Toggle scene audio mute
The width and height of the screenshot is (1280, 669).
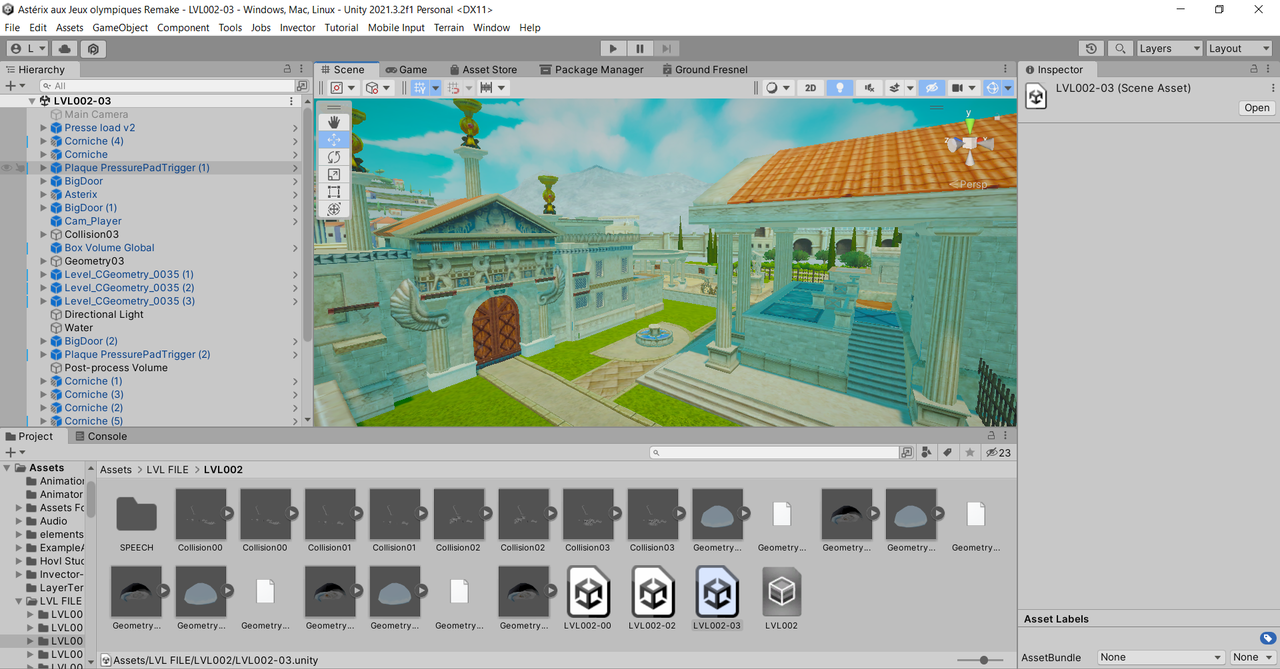[869, 88]
